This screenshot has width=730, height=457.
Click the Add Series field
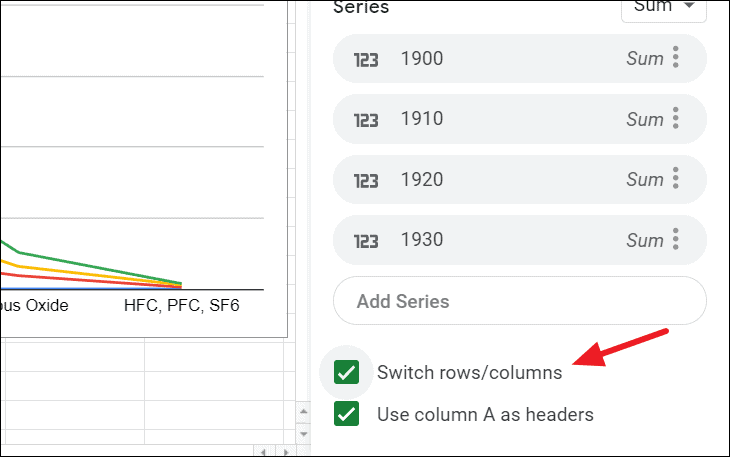pos(520,301)
